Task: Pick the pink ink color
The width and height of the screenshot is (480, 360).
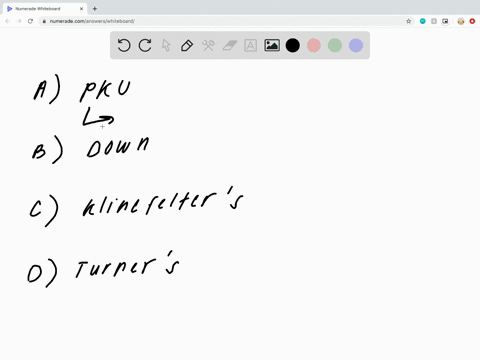Action: [x=314, y=45]
